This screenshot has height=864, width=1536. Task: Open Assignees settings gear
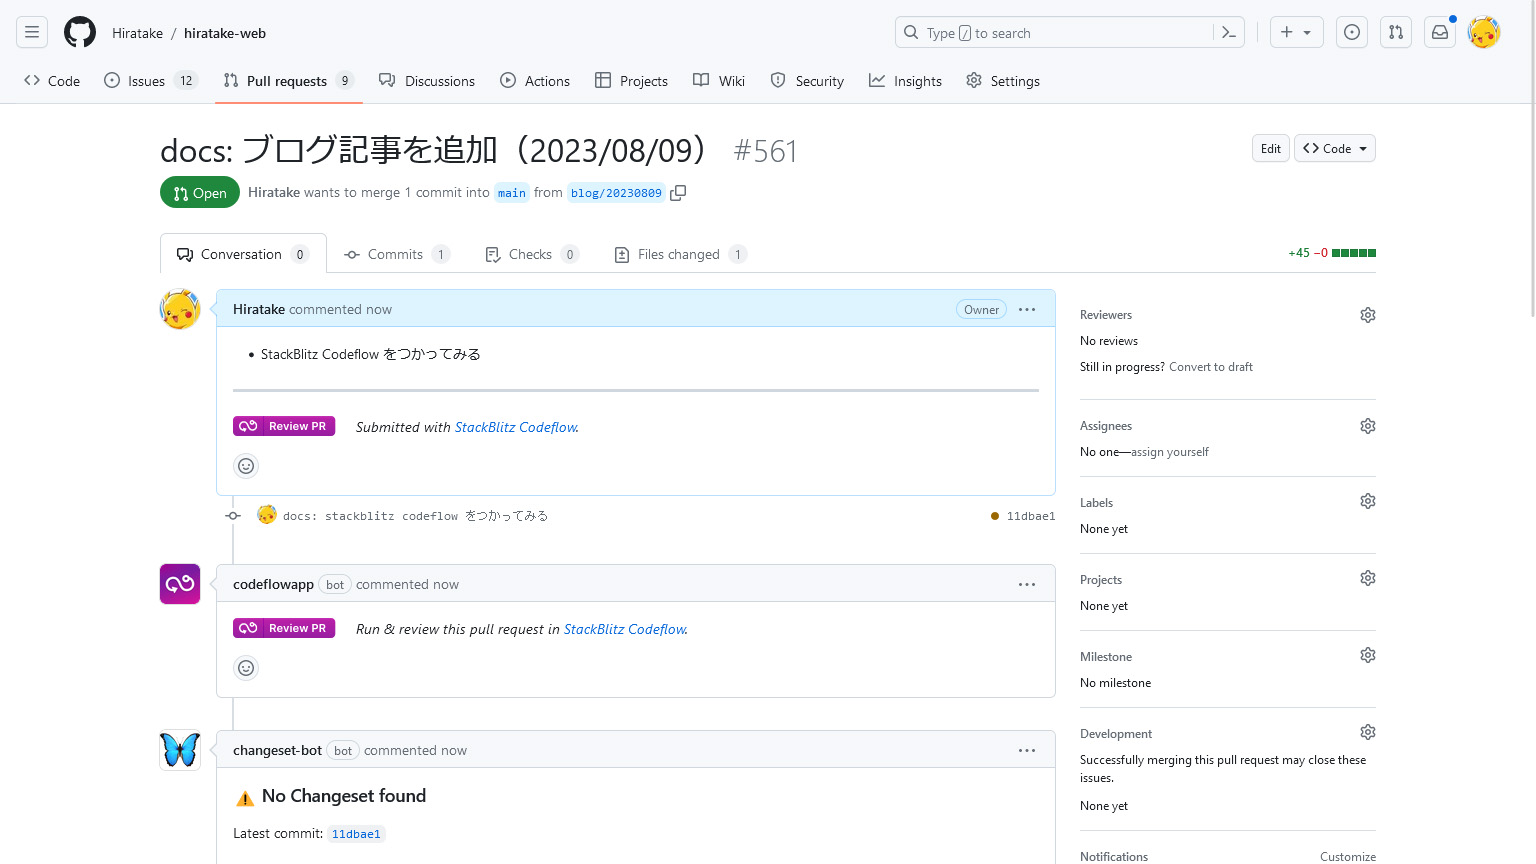(x=1368, y=426)
